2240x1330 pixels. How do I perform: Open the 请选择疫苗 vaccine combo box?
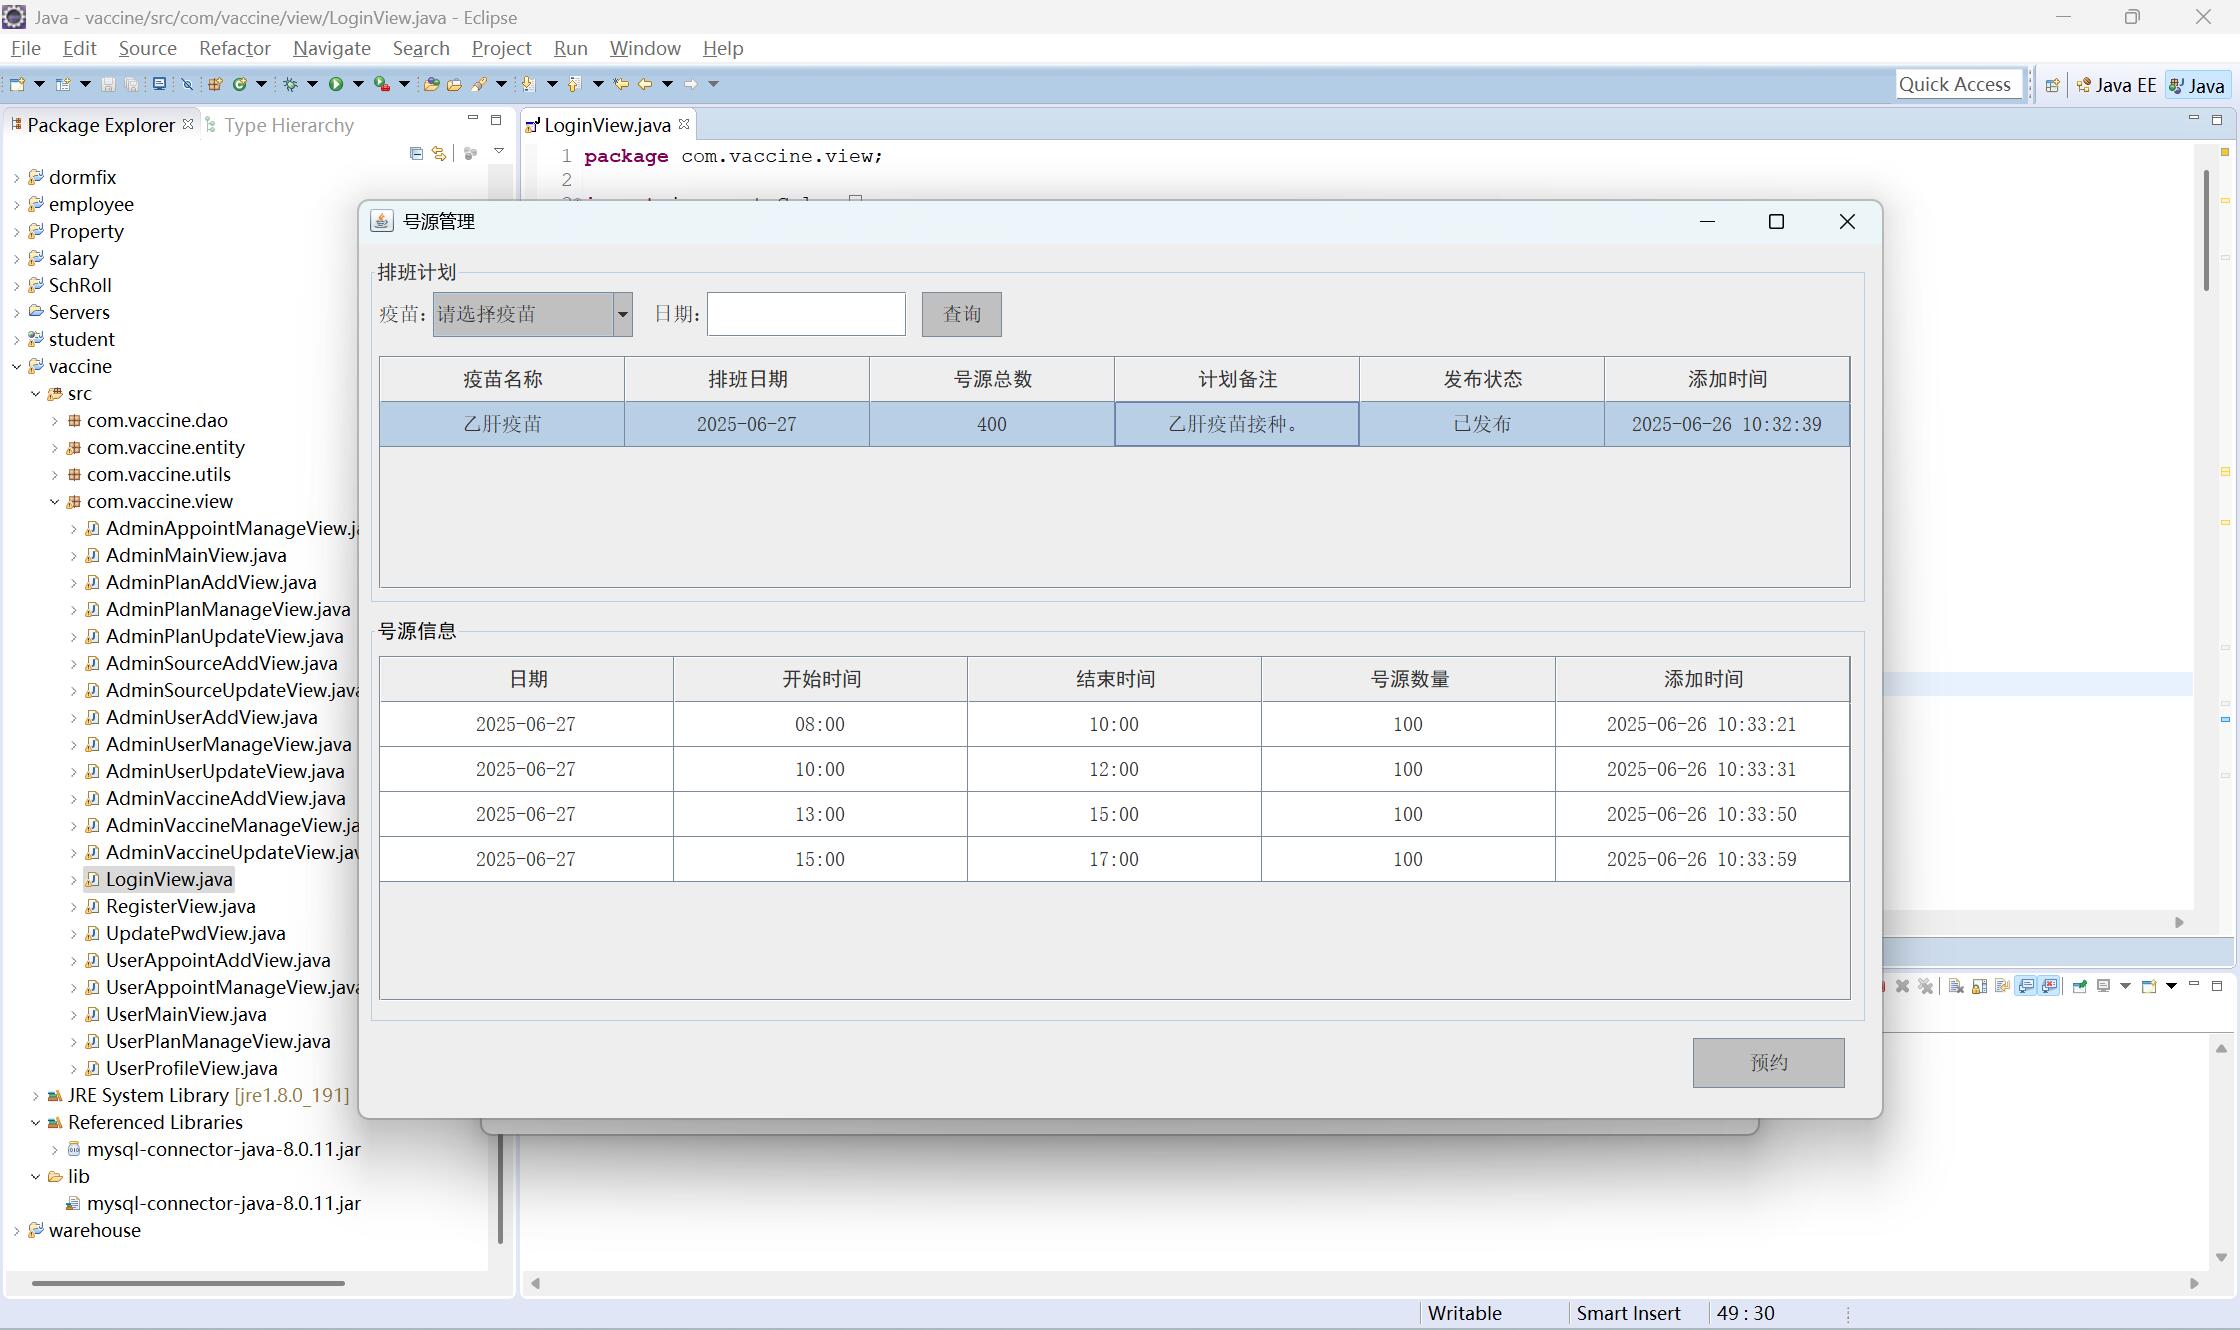(x=532, y=314)
